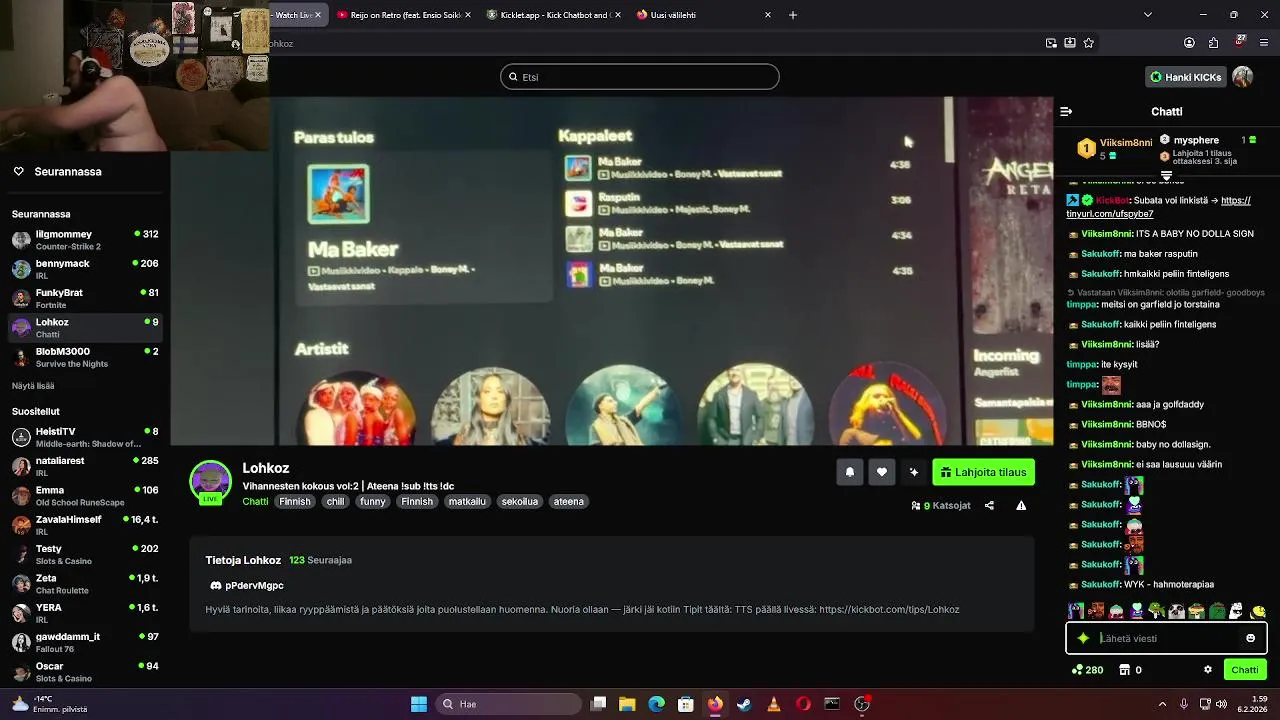
Task: Click the Finnish tag next to Chatti
Action: pos(295,502)
